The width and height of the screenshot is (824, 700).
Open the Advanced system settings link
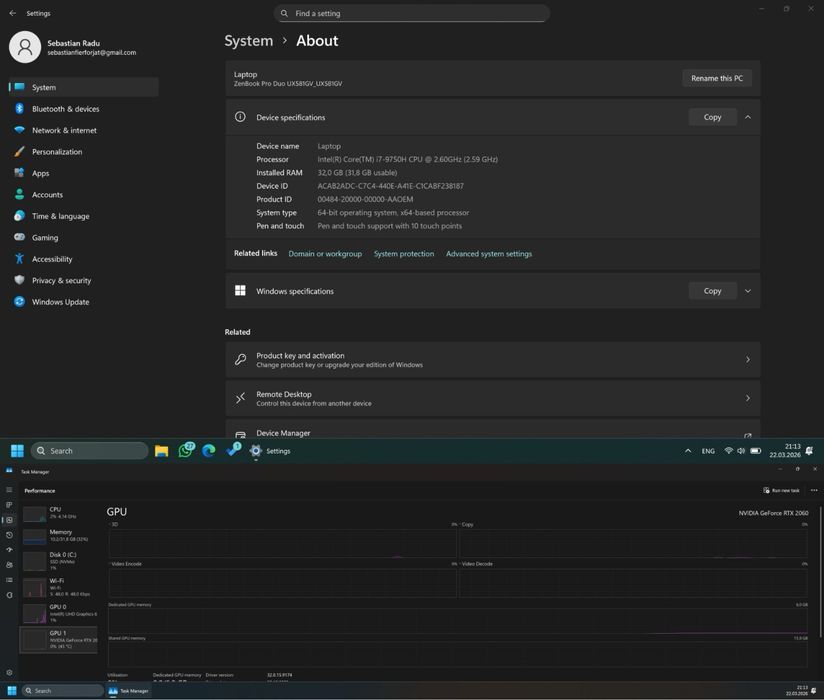click(489, 254)
